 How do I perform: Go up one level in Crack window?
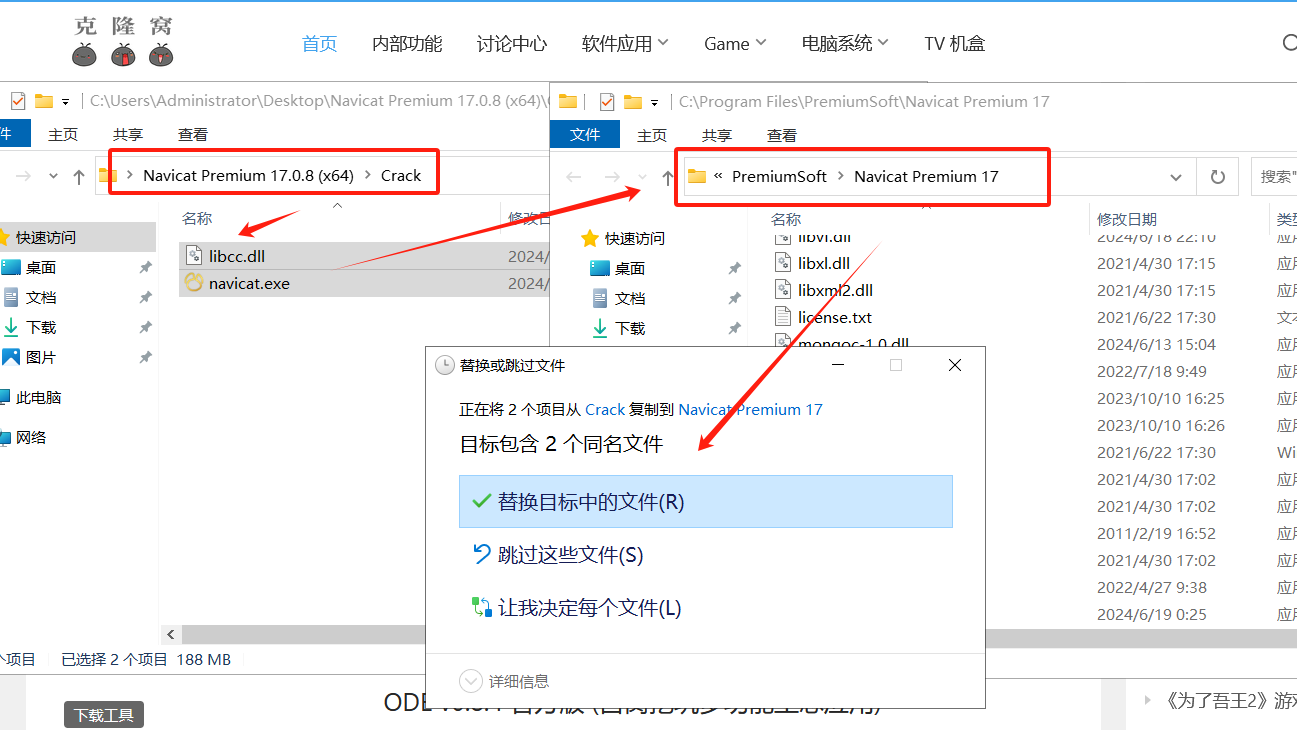pos(78,176)
